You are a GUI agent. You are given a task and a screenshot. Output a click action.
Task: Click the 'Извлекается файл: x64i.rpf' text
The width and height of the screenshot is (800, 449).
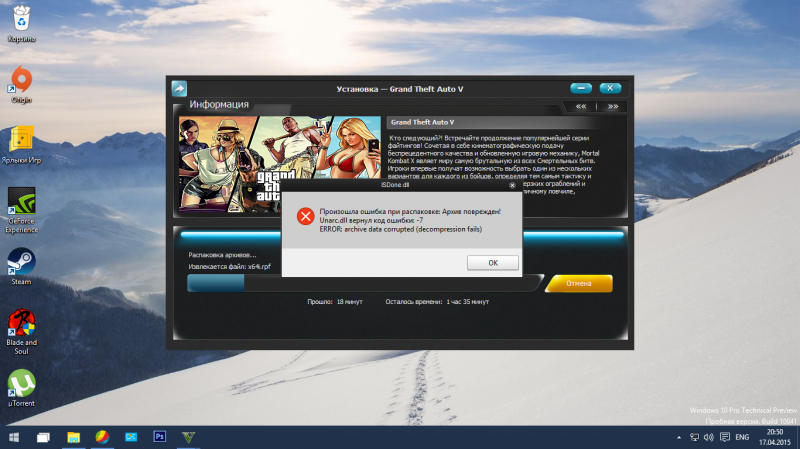tap(229, 267)
